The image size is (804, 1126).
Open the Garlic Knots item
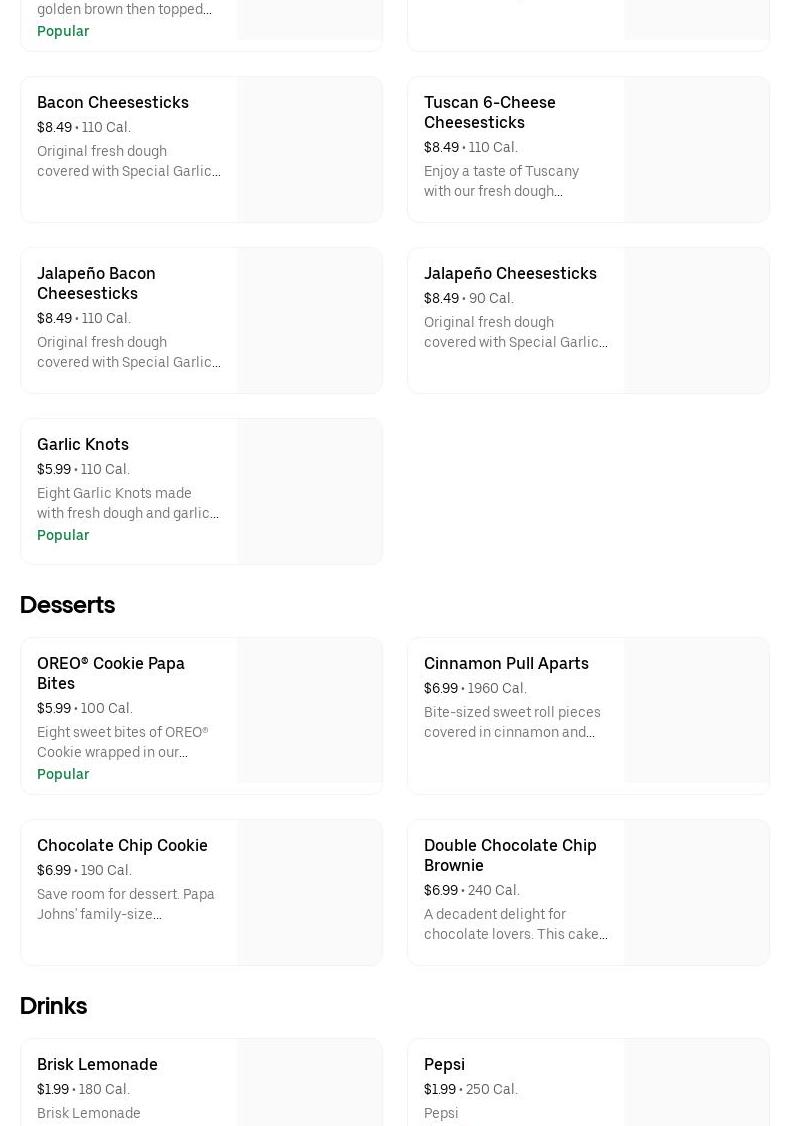(x=83, y=444)
